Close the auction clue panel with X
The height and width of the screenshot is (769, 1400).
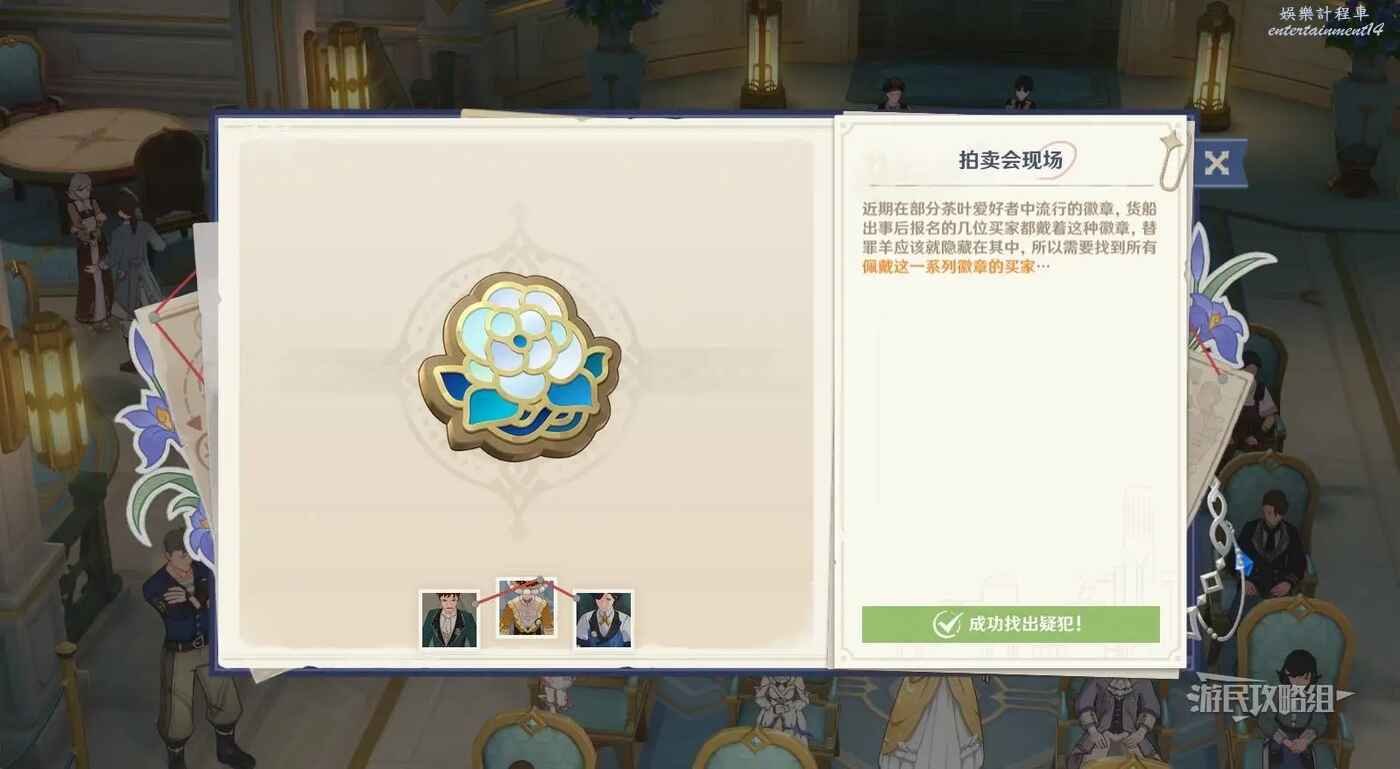click(1217, 163)
